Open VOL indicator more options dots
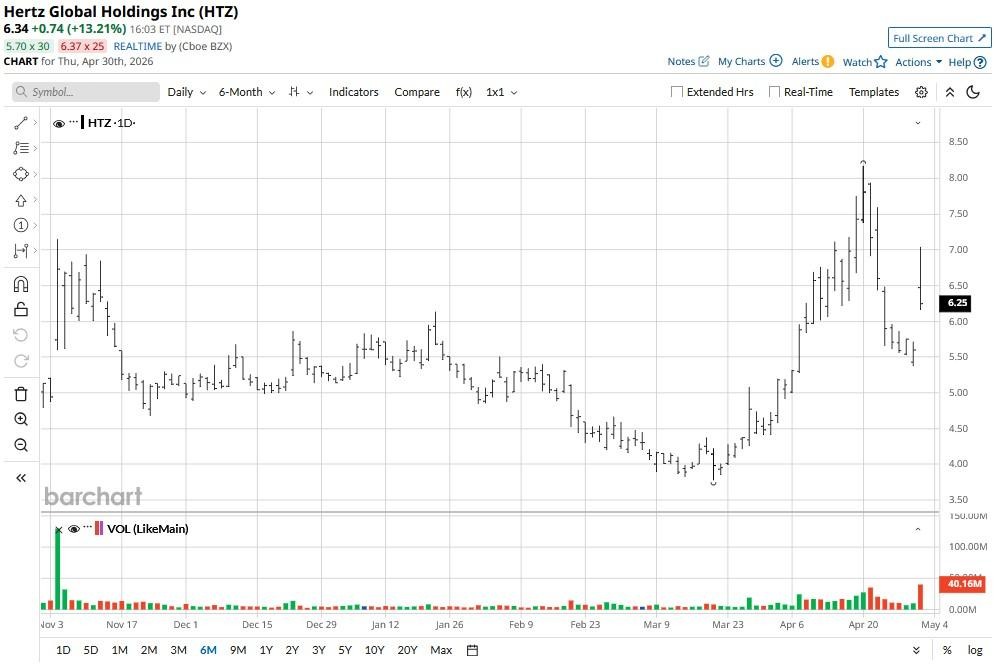This screenshot has height=666, width=998. click(88, 527)
